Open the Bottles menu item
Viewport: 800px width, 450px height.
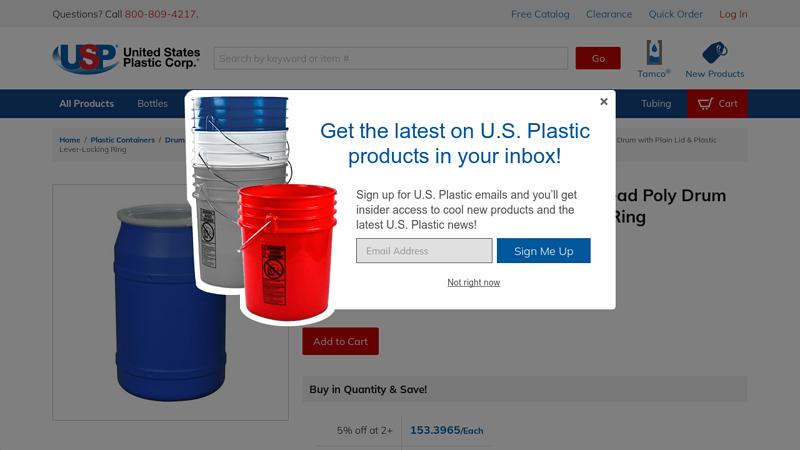click(152, 104)
